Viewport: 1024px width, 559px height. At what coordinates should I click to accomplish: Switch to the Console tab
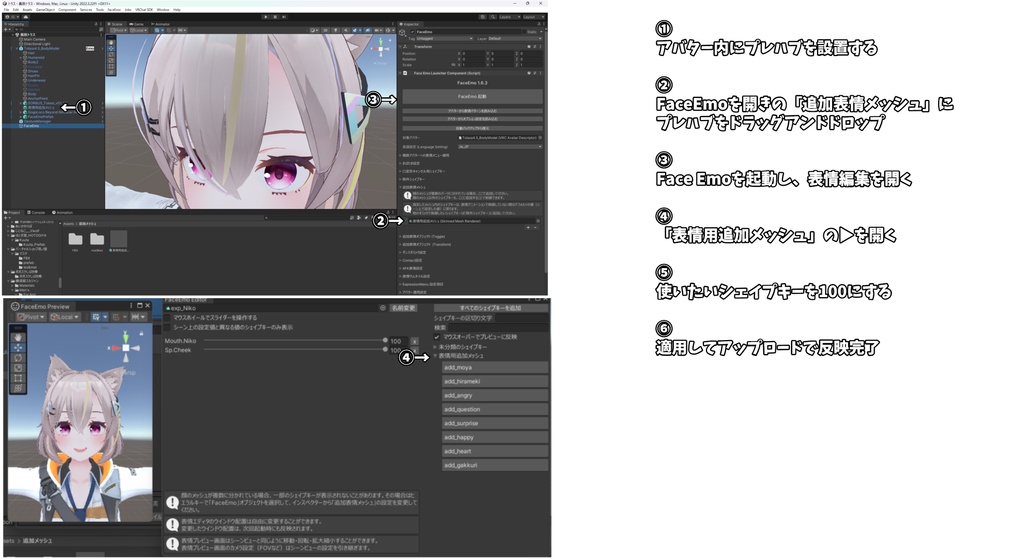(x=37, y=212)
